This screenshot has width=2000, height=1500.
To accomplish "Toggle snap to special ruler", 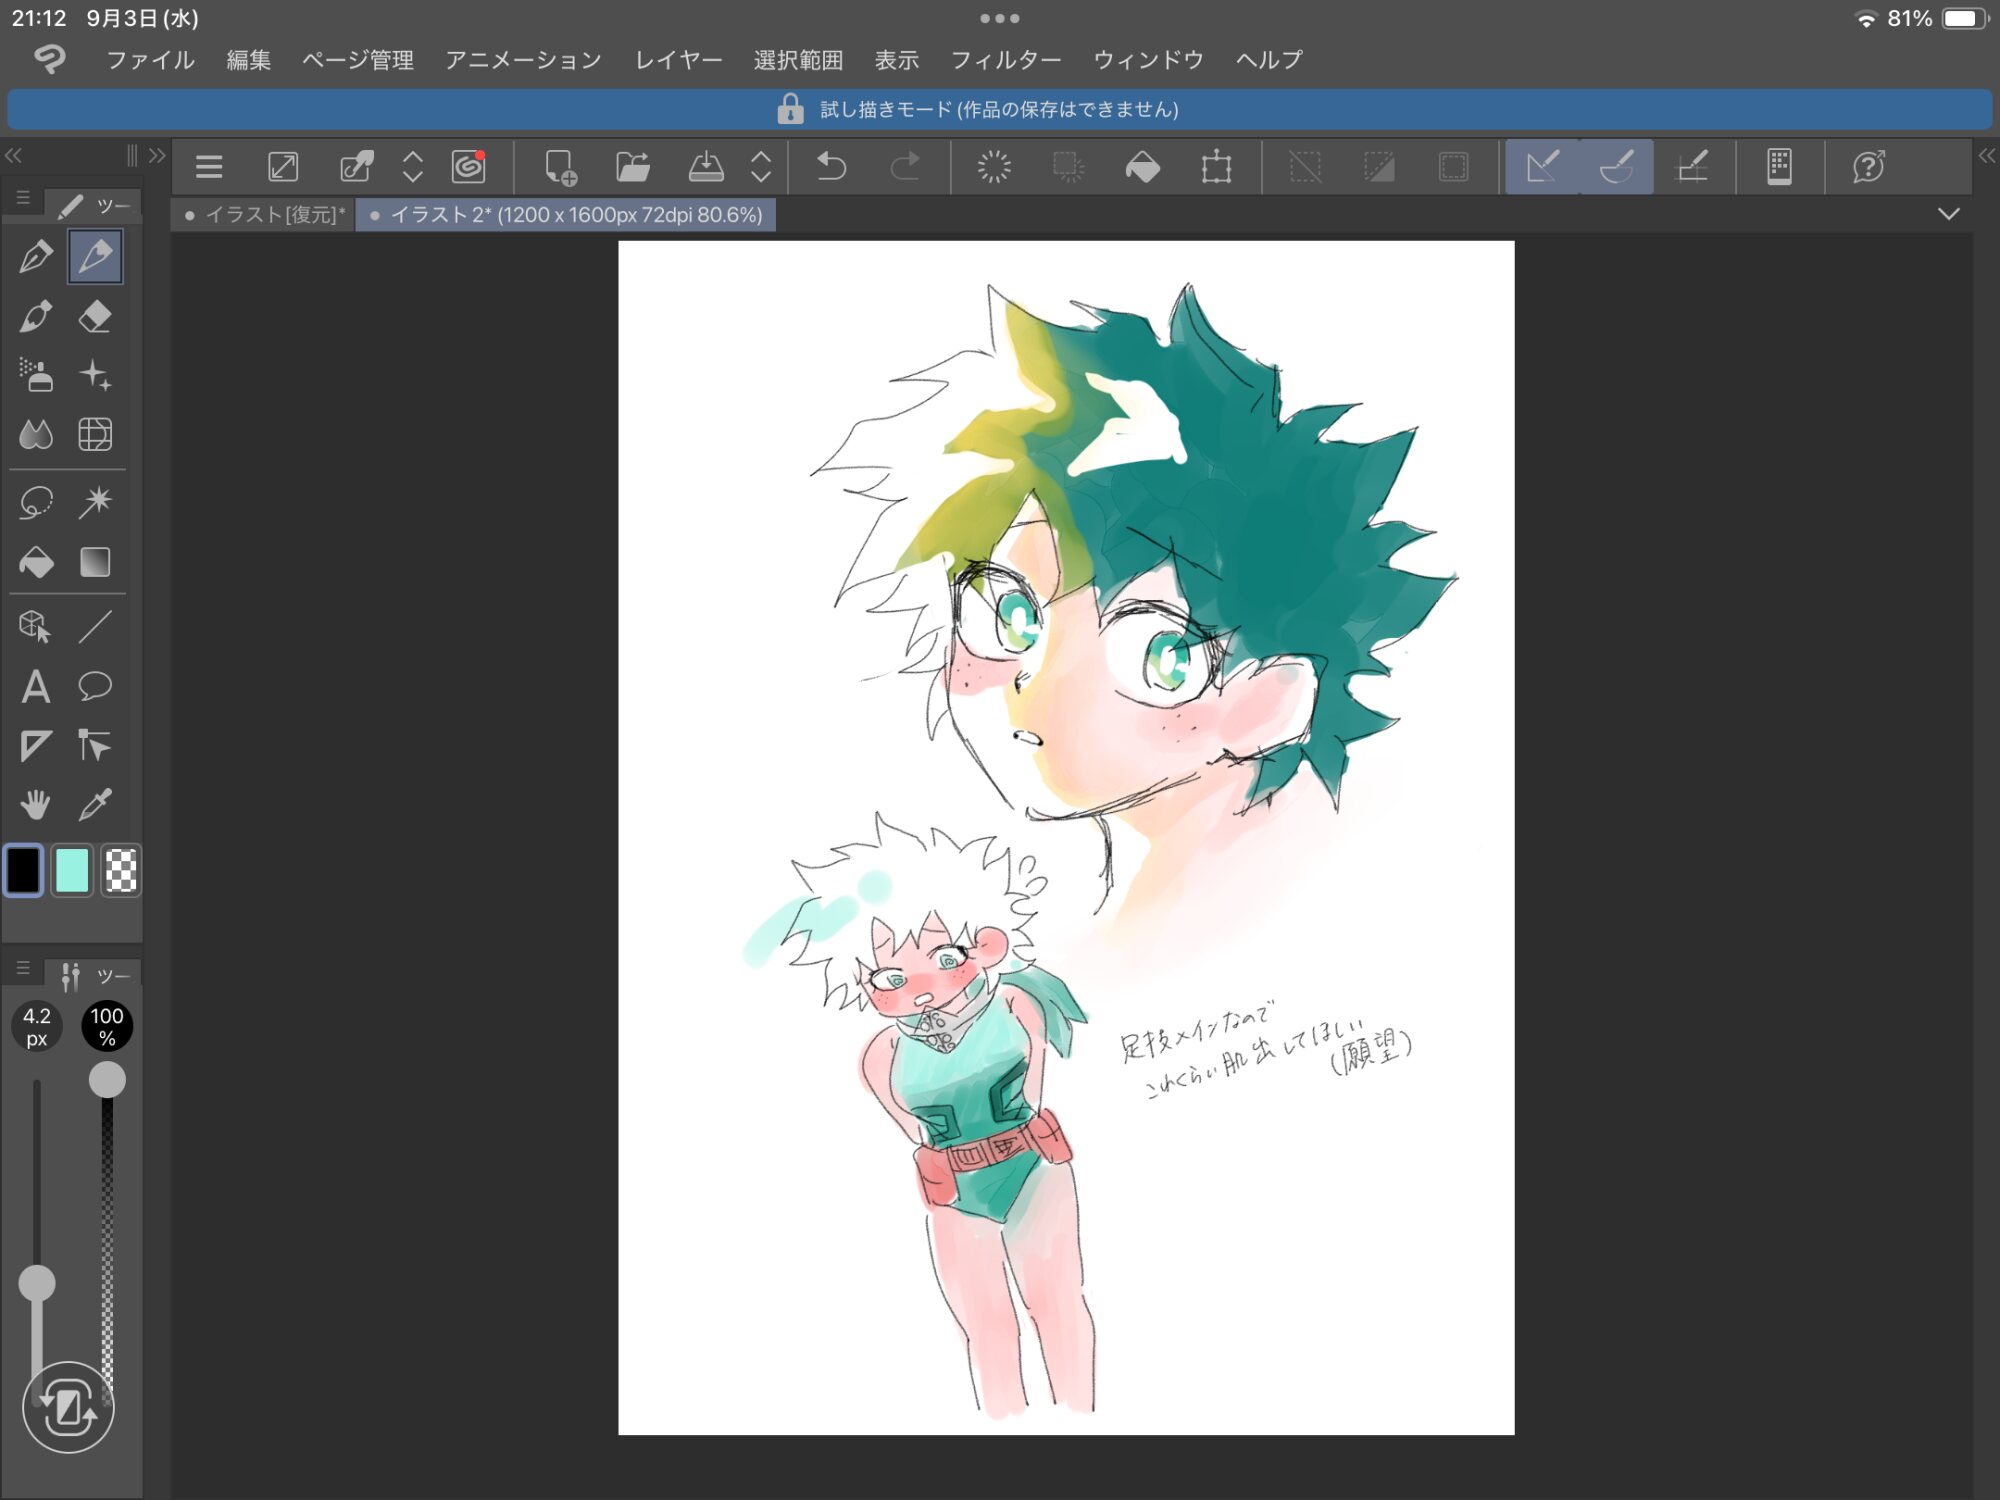I will pos(1616,166).
